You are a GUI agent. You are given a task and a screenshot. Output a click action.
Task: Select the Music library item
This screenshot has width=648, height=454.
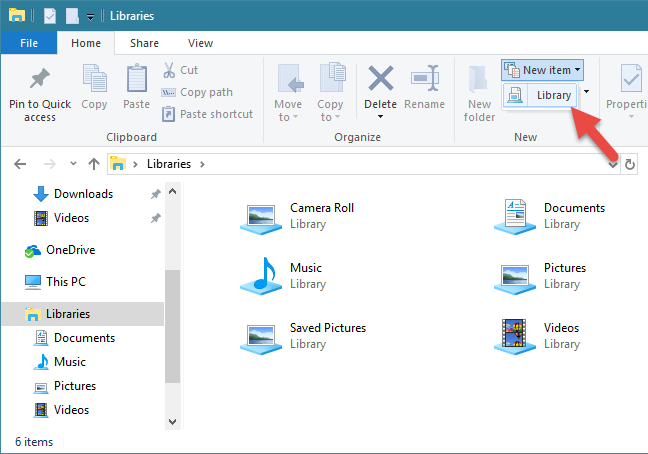[x=284, y=276]
